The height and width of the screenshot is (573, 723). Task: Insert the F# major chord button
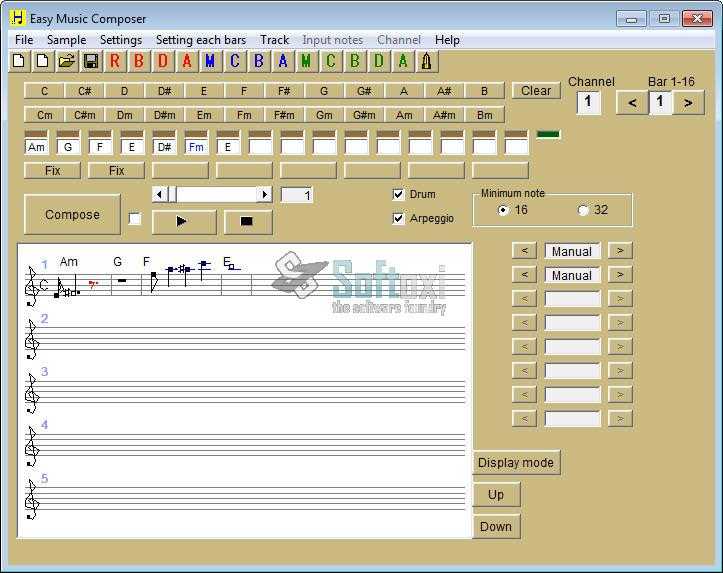(284, 91)
